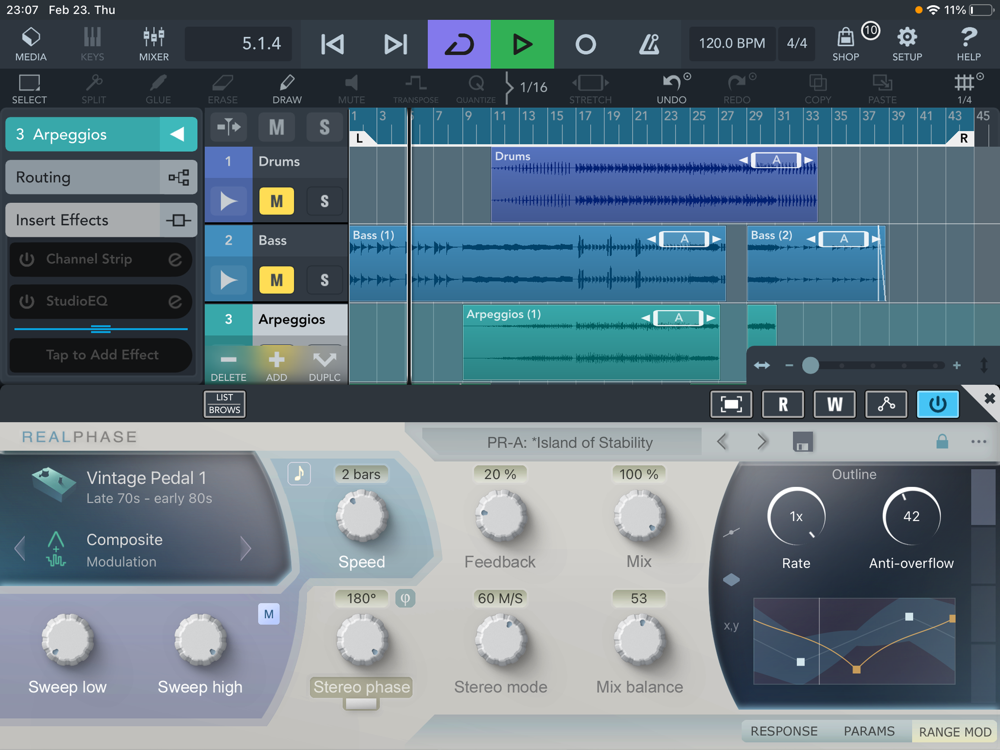
Task: Duplicate the selected track
Action: 324,366
